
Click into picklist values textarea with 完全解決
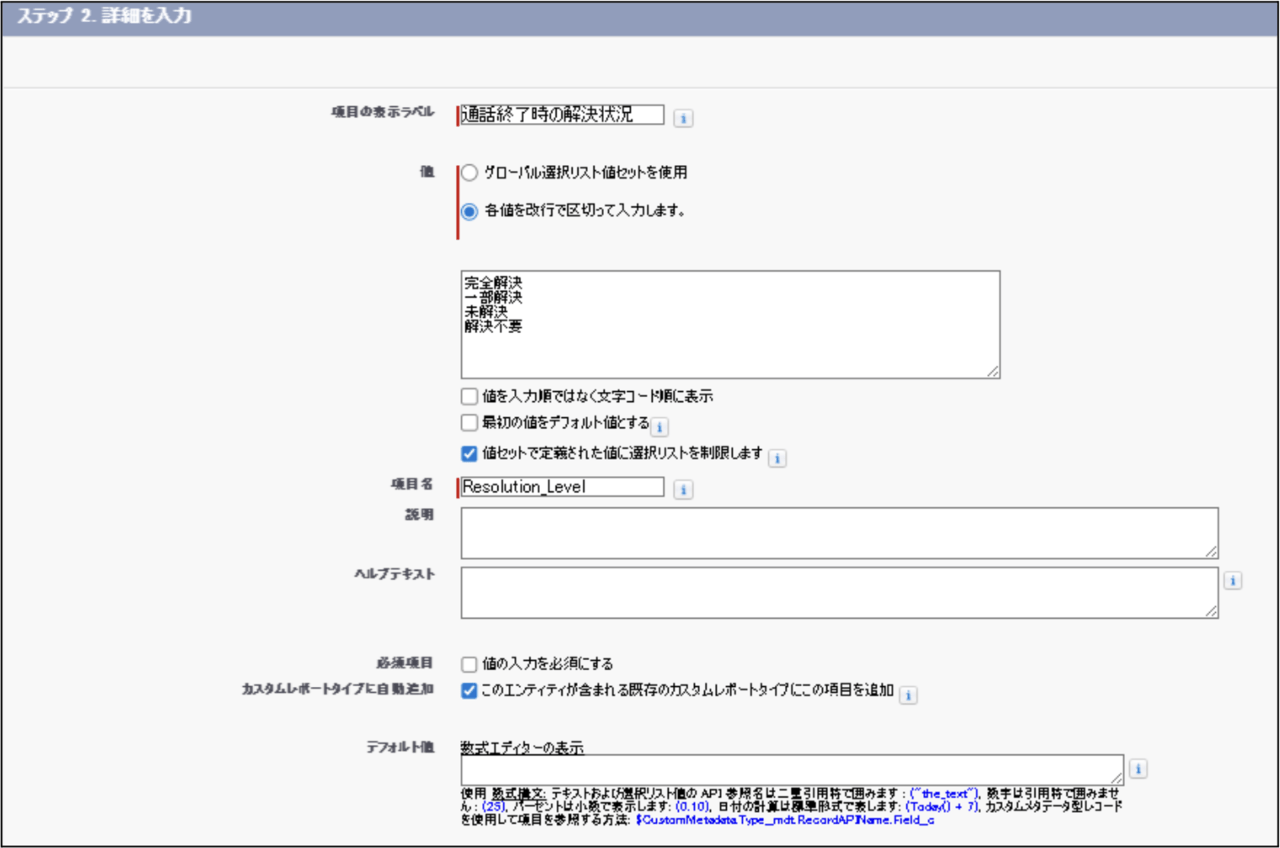pos(730,325)
